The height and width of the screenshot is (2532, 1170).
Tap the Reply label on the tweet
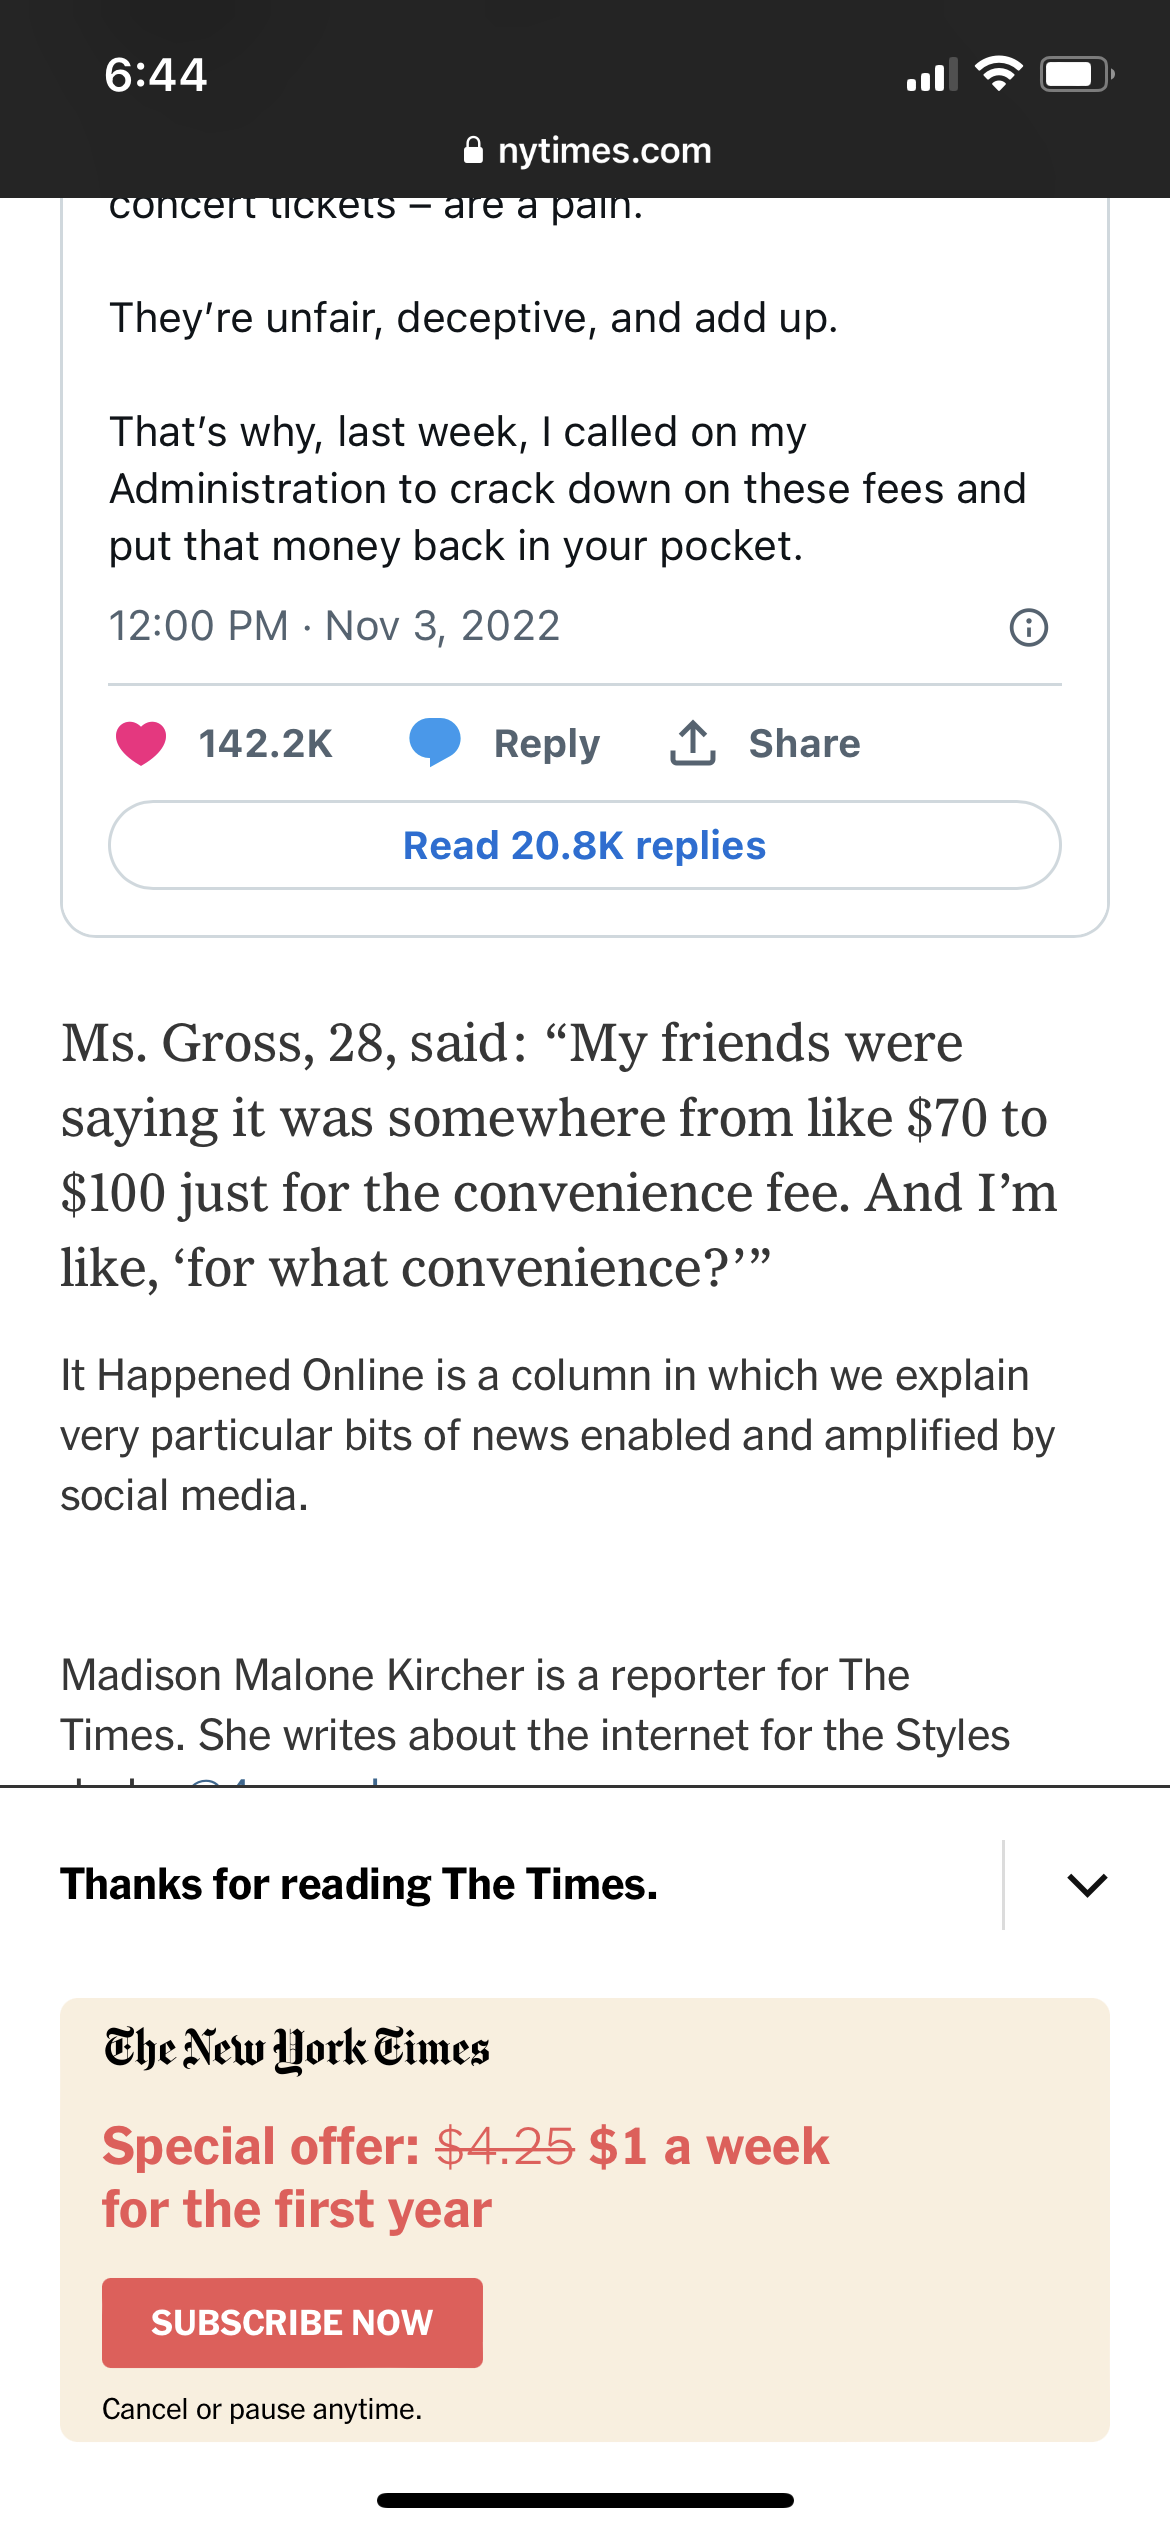pos(547,744)
